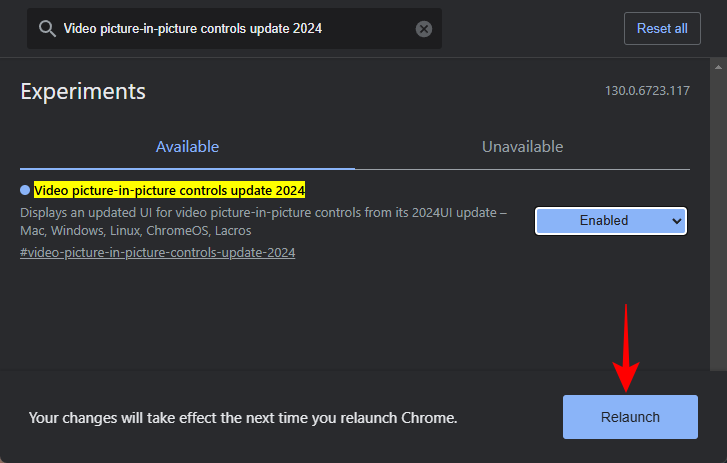Click the chevron arrow on the Enabled dropdown
Image resolution: width=727 pixels, height=463 pixels.
[x=677, y=220]
